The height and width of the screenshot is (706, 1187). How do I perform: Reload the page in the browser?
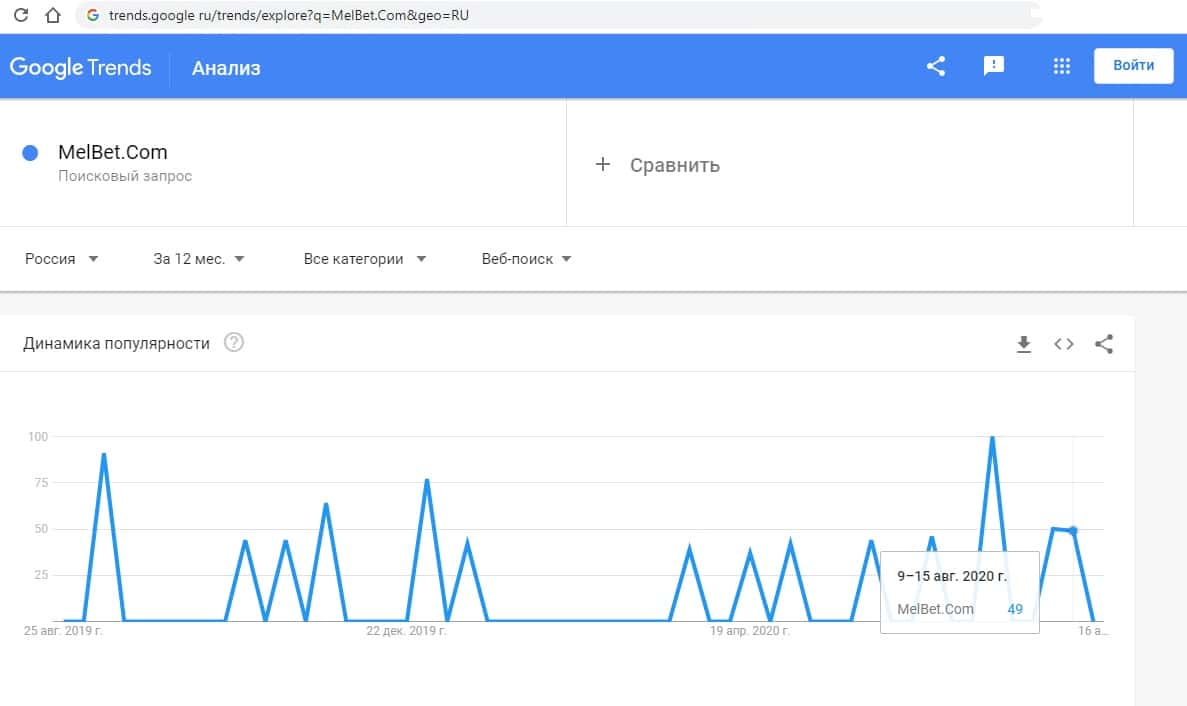[20, 15]
